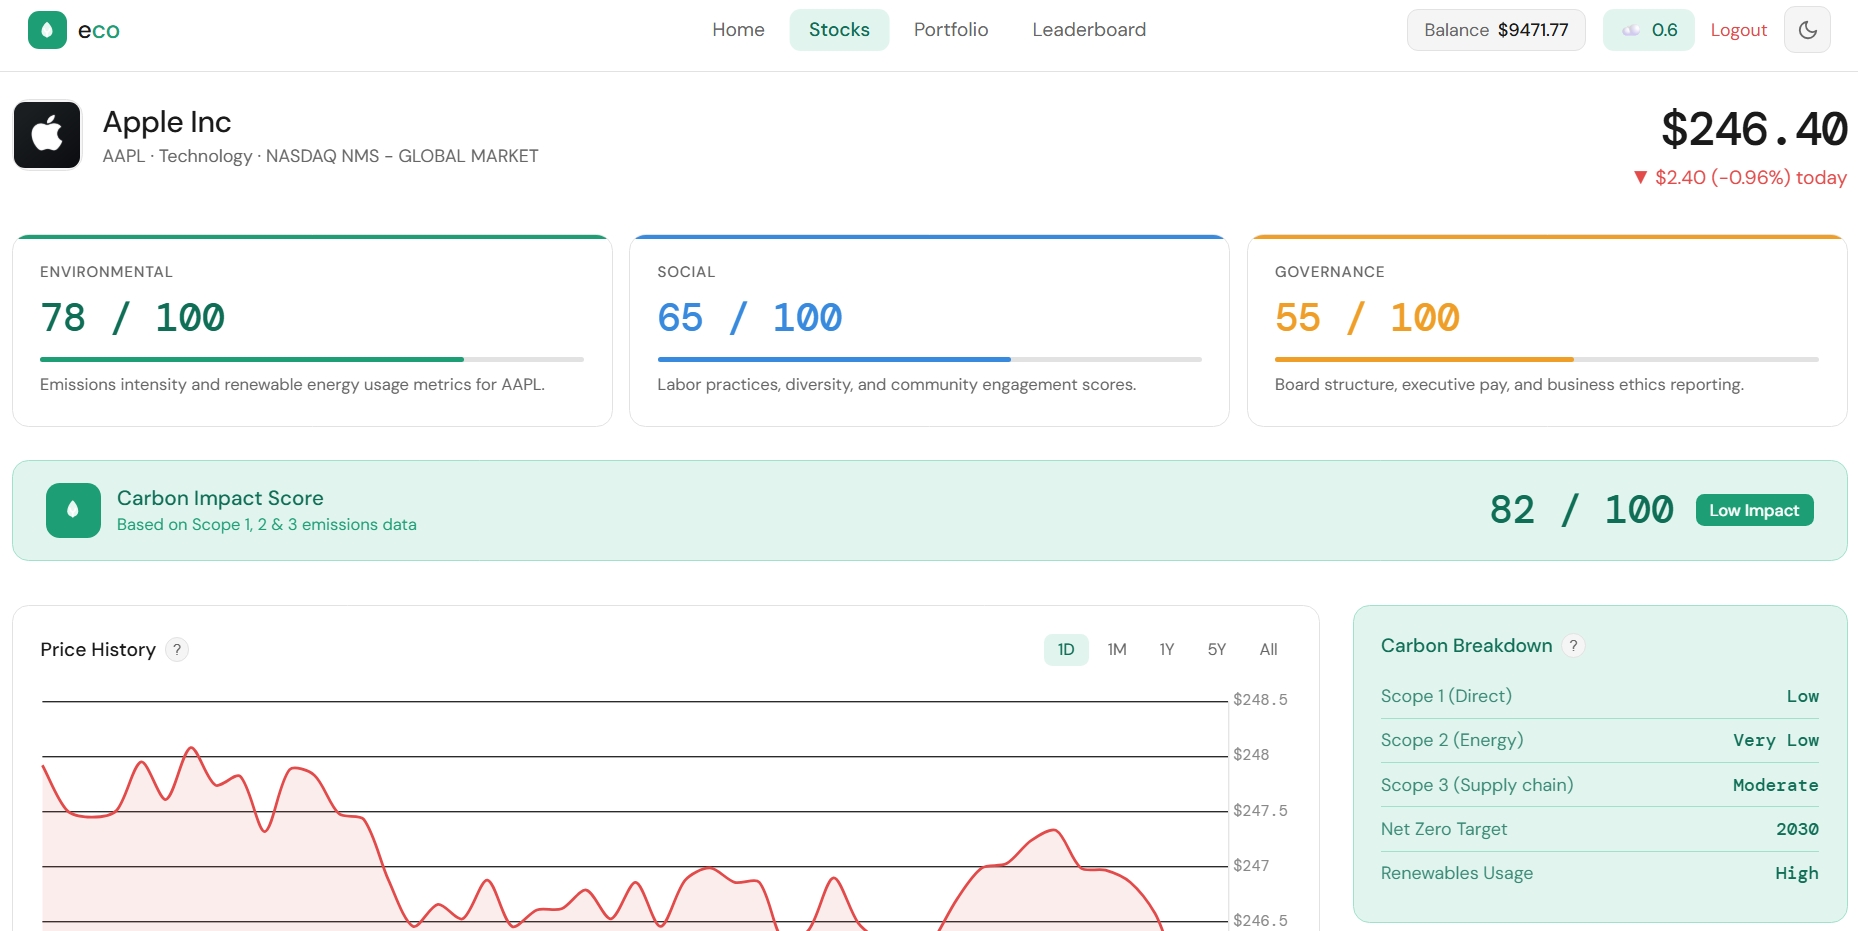Click the Scope 2 (Energy) row label
This screenshot has width=1858, height=931.
point(1452,740)
